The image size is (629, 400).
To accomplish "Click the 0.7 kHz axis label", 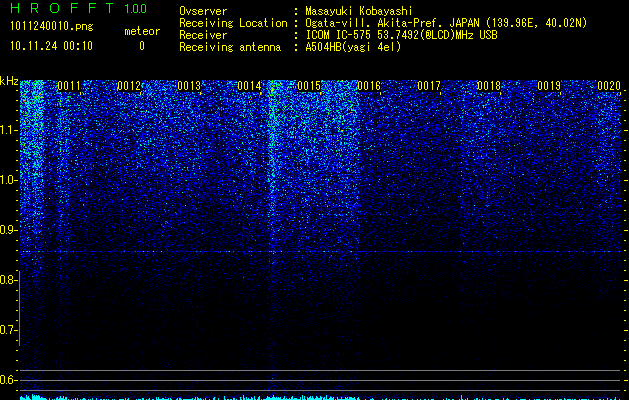I will click(x=8, y=330).
